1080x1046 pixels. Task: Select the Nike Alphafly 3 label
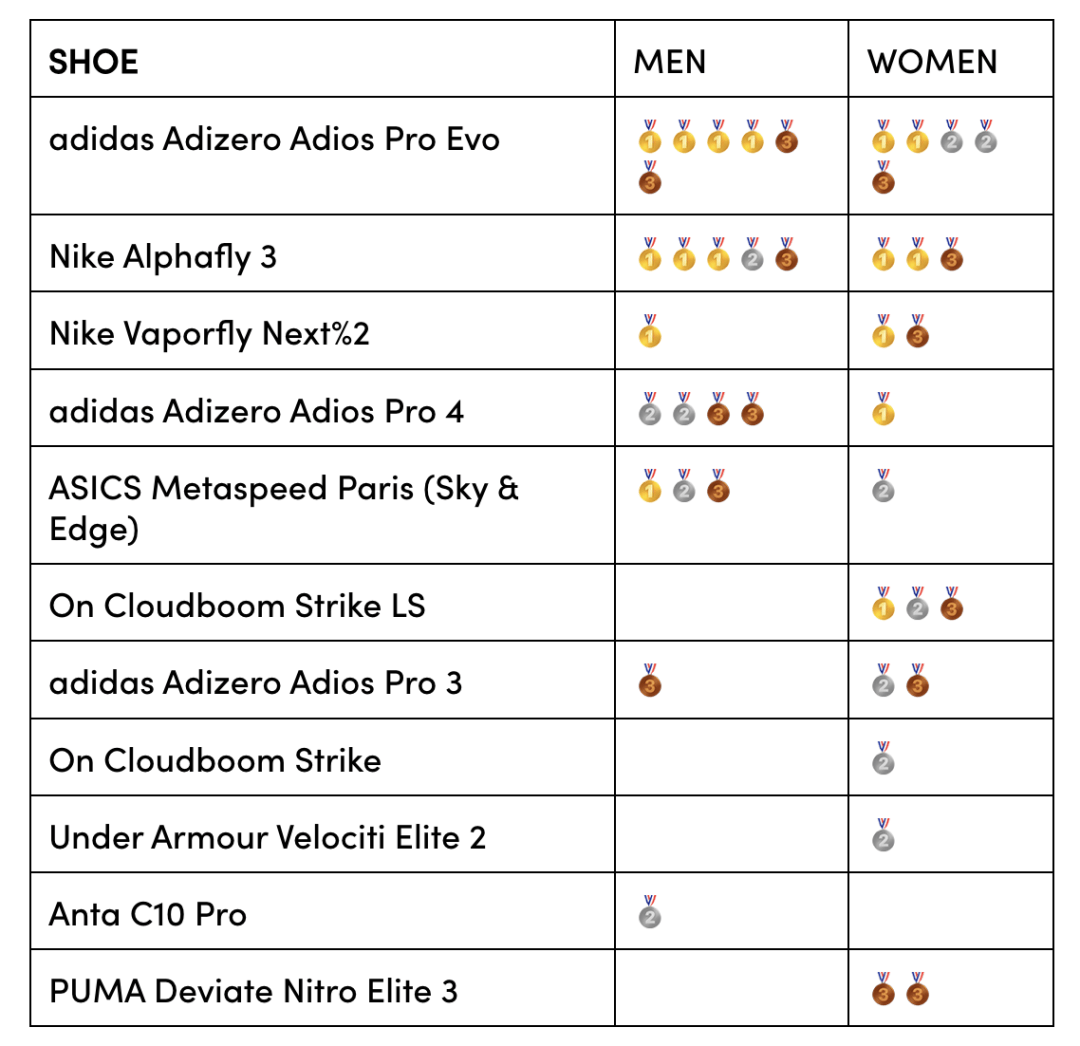[163, 258]
